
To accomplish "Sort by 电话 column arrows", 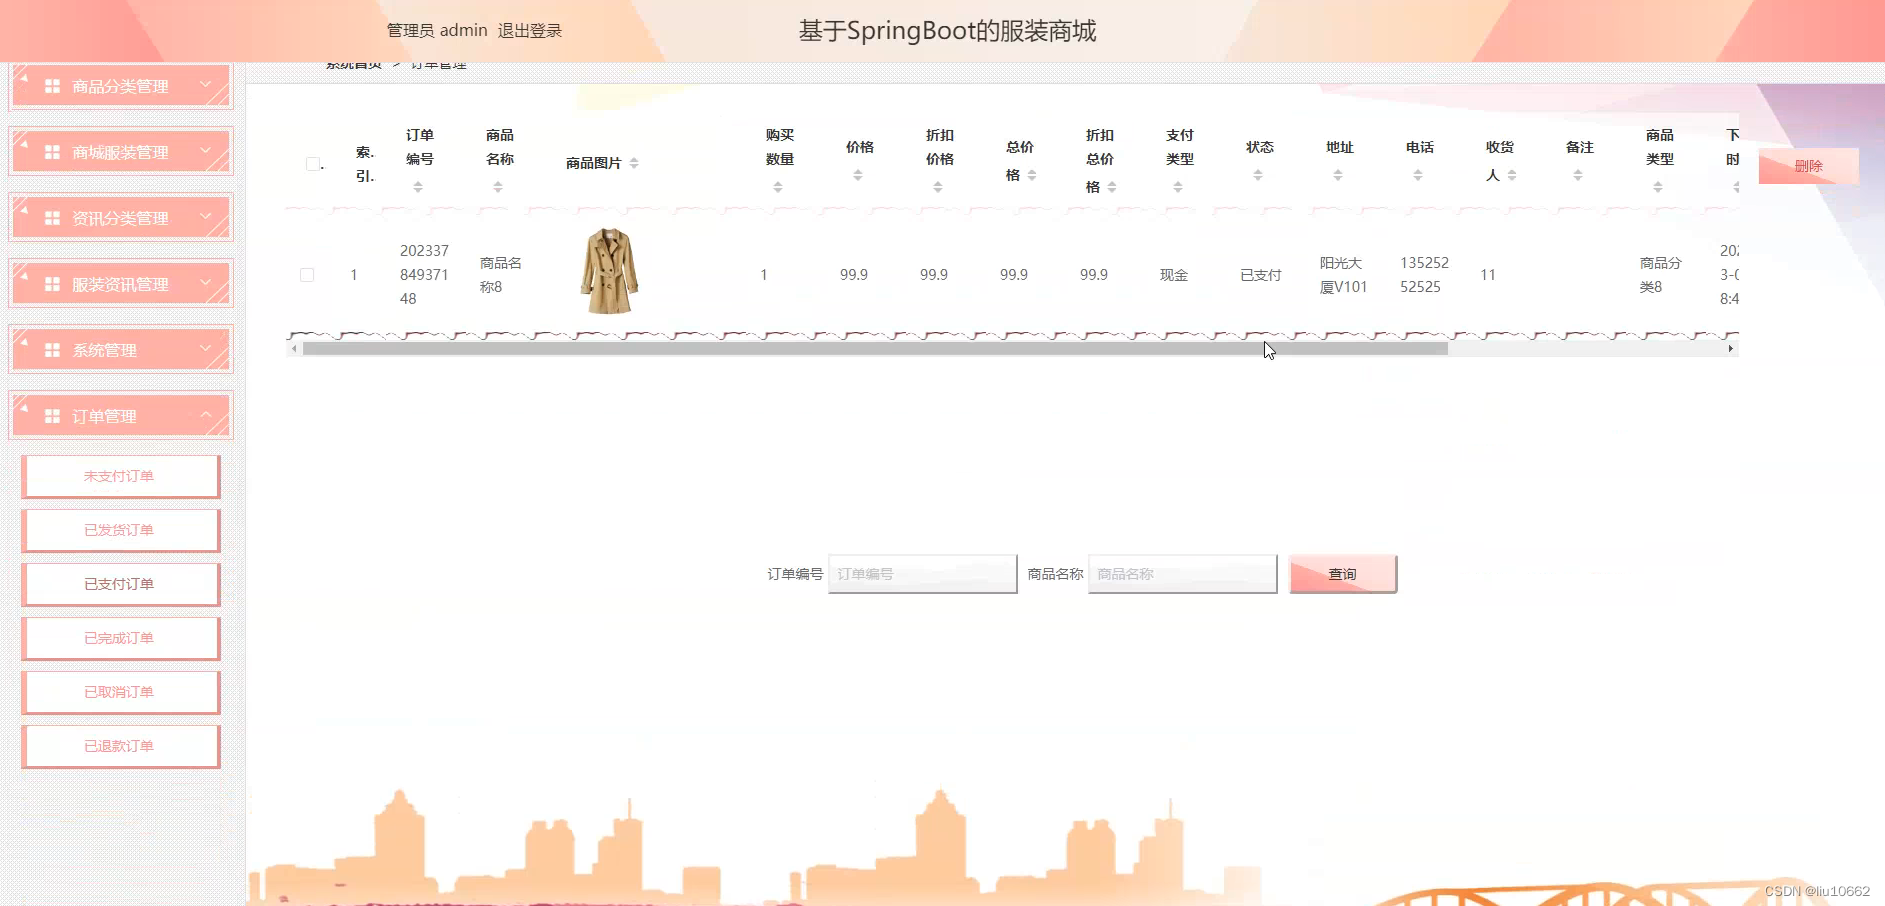I will coord(1418,175).
